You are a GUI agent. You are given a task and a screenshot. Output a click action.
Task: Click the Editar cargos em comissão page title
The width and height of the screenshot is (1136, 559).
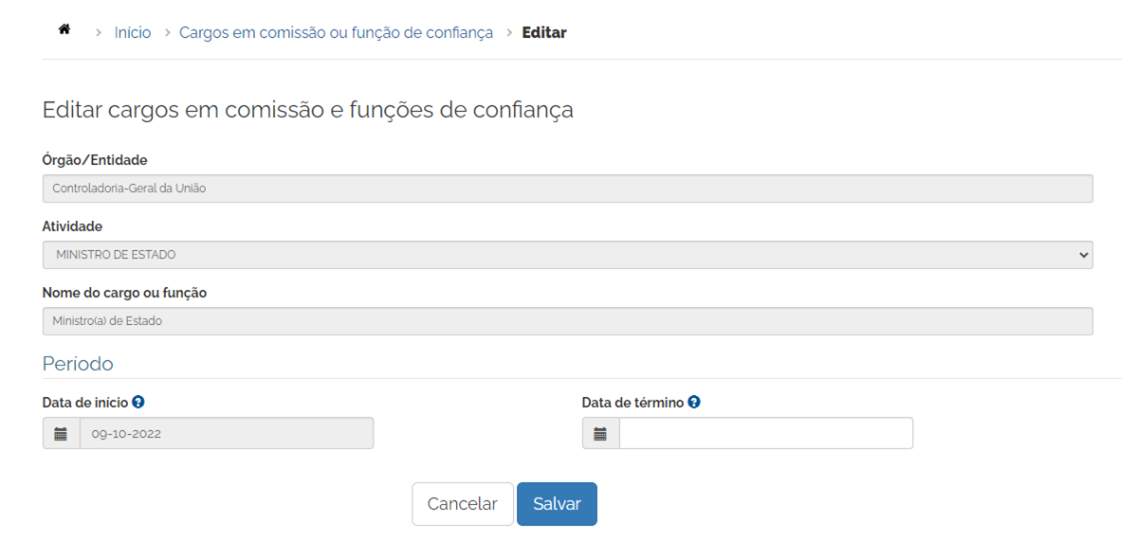point(307,110)
